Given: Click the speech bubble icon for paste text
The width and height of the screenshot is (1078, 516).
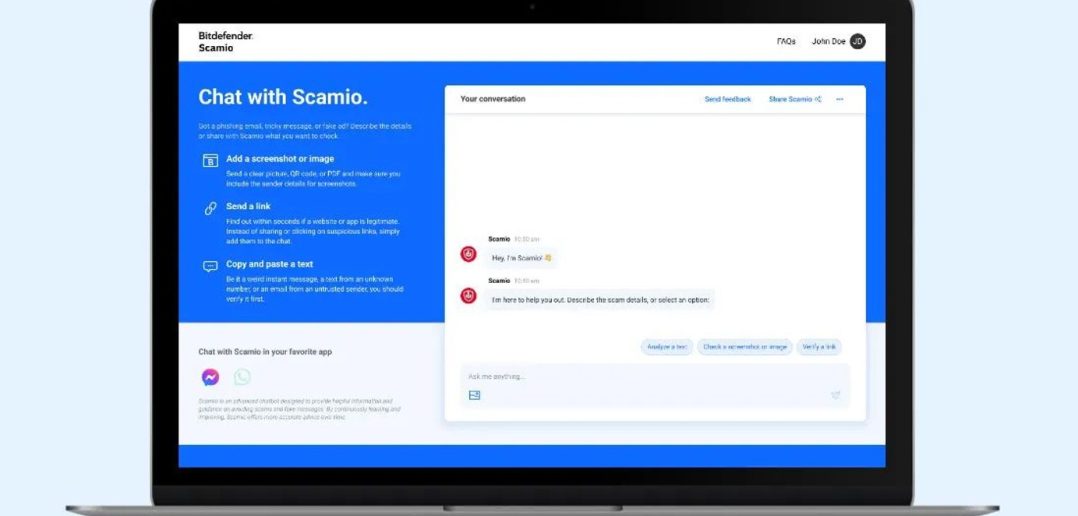Looking at the screenshot, I should coord(210,266).
